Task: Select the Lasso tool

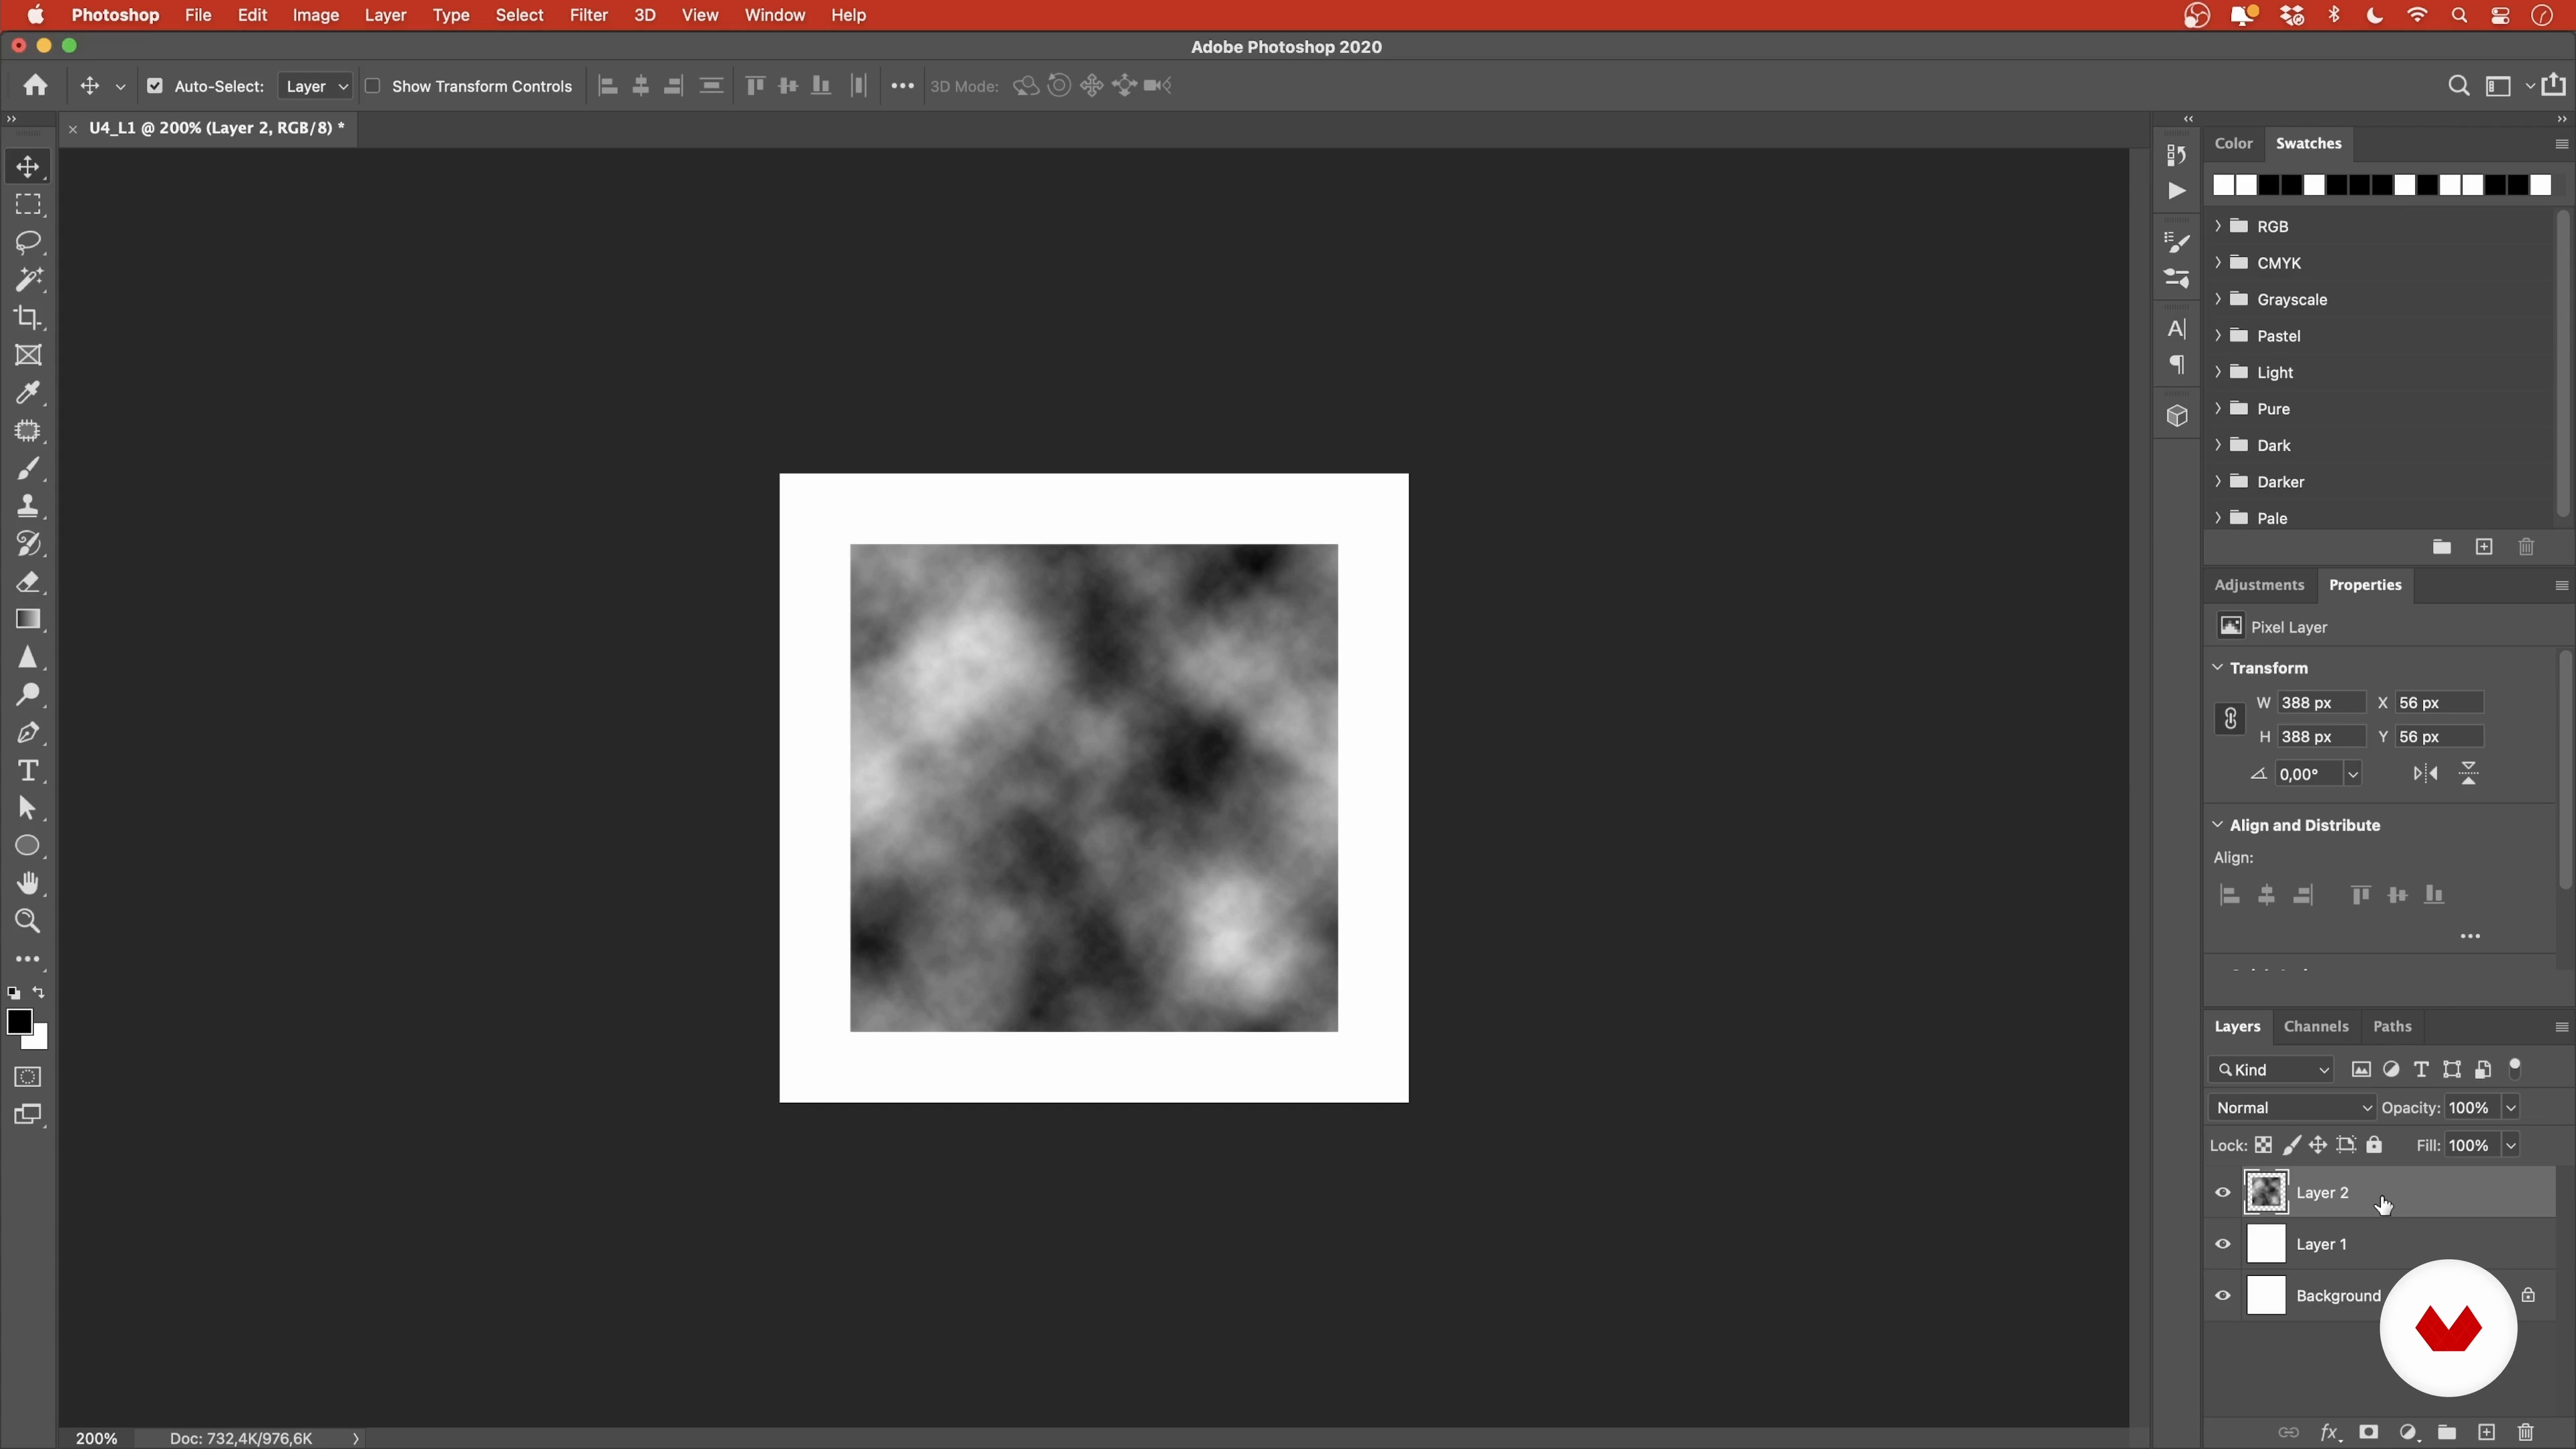Action: pyautogui.click(x=28, y=242)
